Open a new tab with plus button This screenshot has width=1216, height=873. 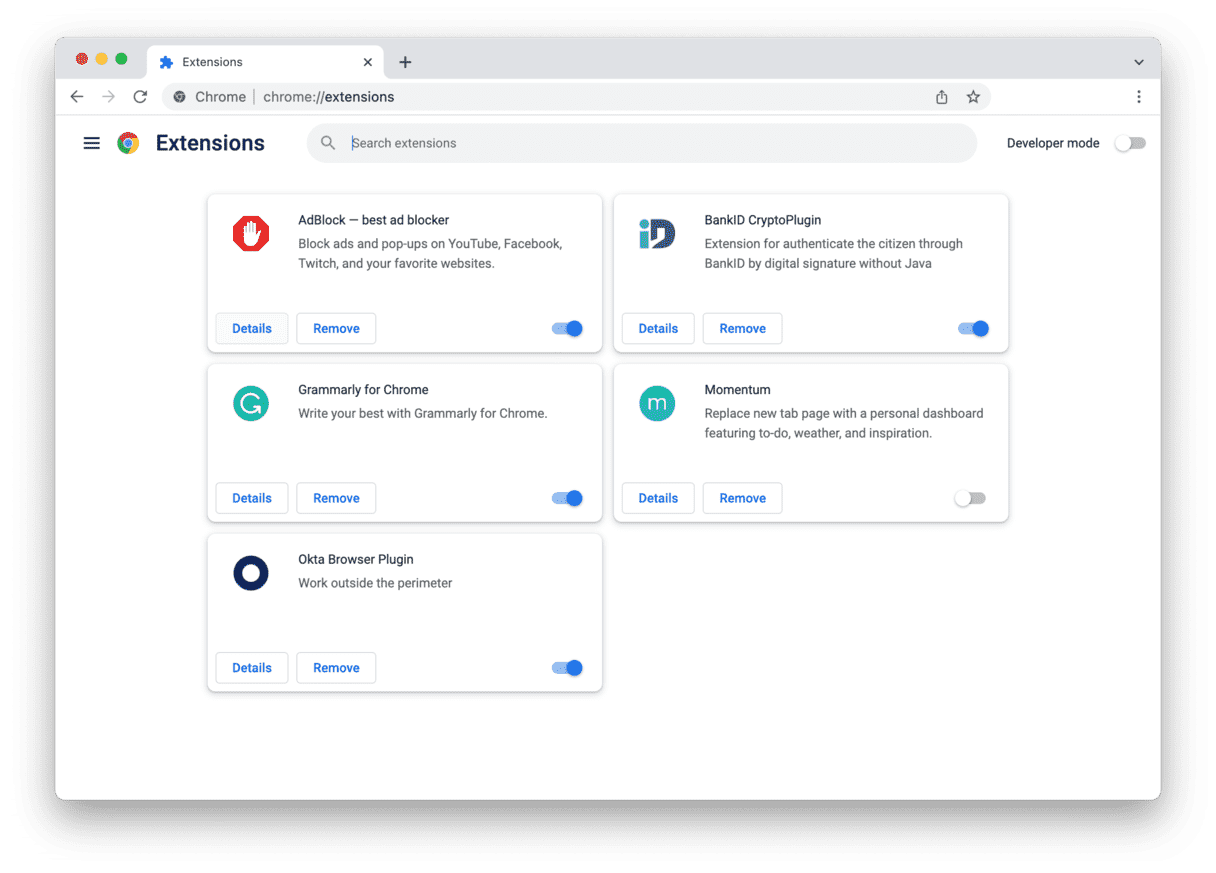click(x=405, y=62)
